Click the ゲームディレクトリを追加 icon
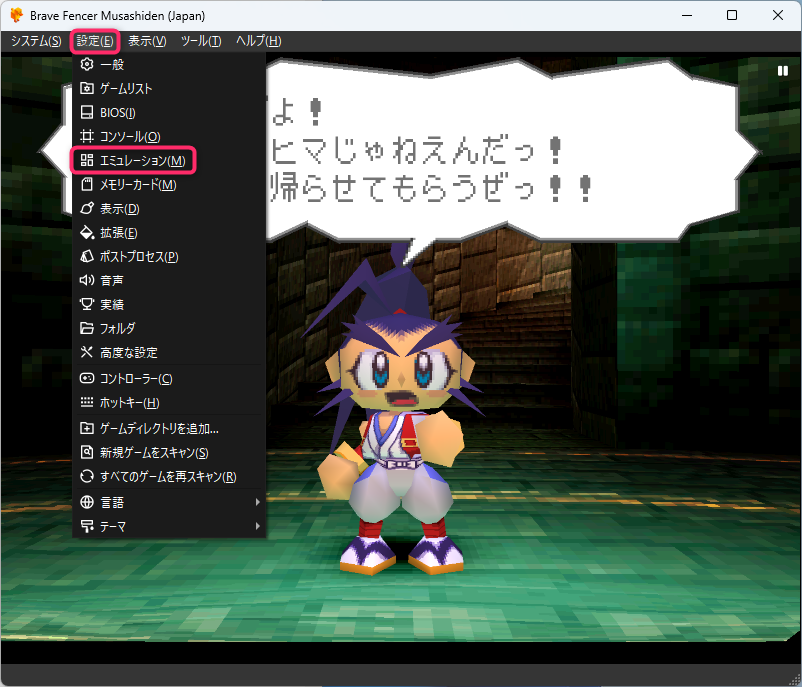The height and width of the screenshot is (687, 802). coord(87,428)
